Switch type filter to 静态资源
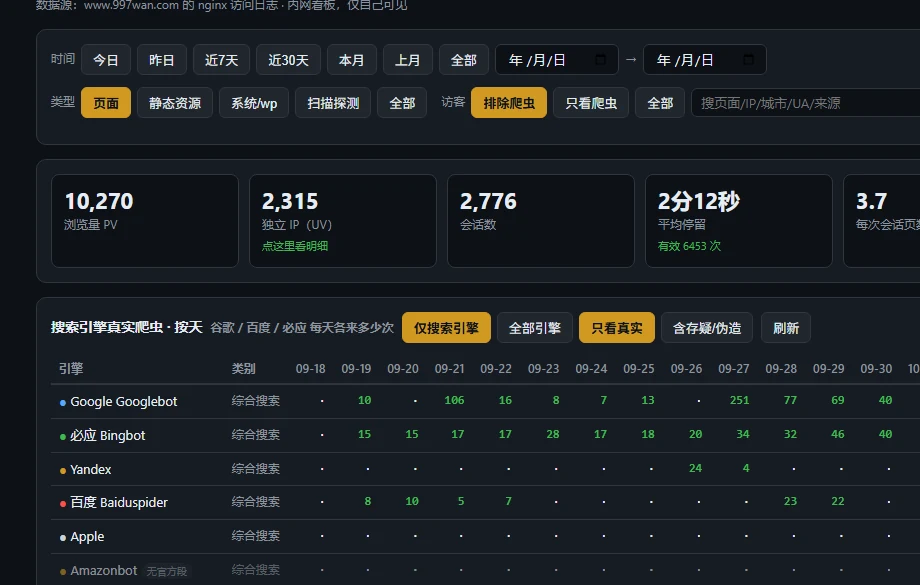The image size is (920, 585). click(175, 103)
